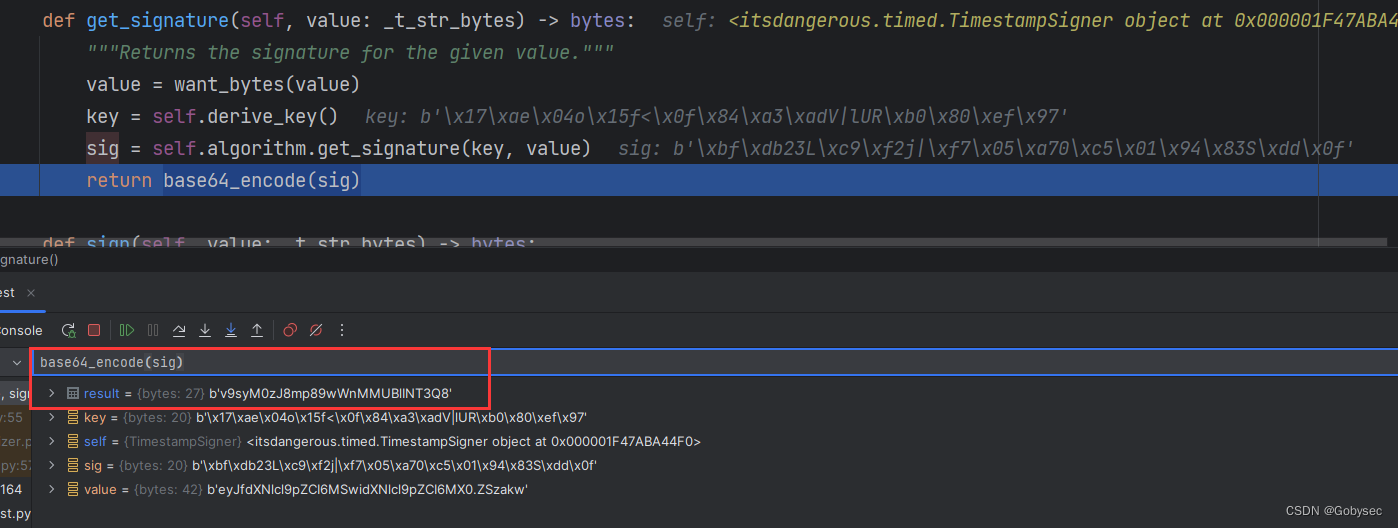Viewport: 1398px width, 528px height.
Task: Select result value b'v9syM0zJ8mp89wWnMMUBlINT3Q8'
Action: click(x=330, y=393)
